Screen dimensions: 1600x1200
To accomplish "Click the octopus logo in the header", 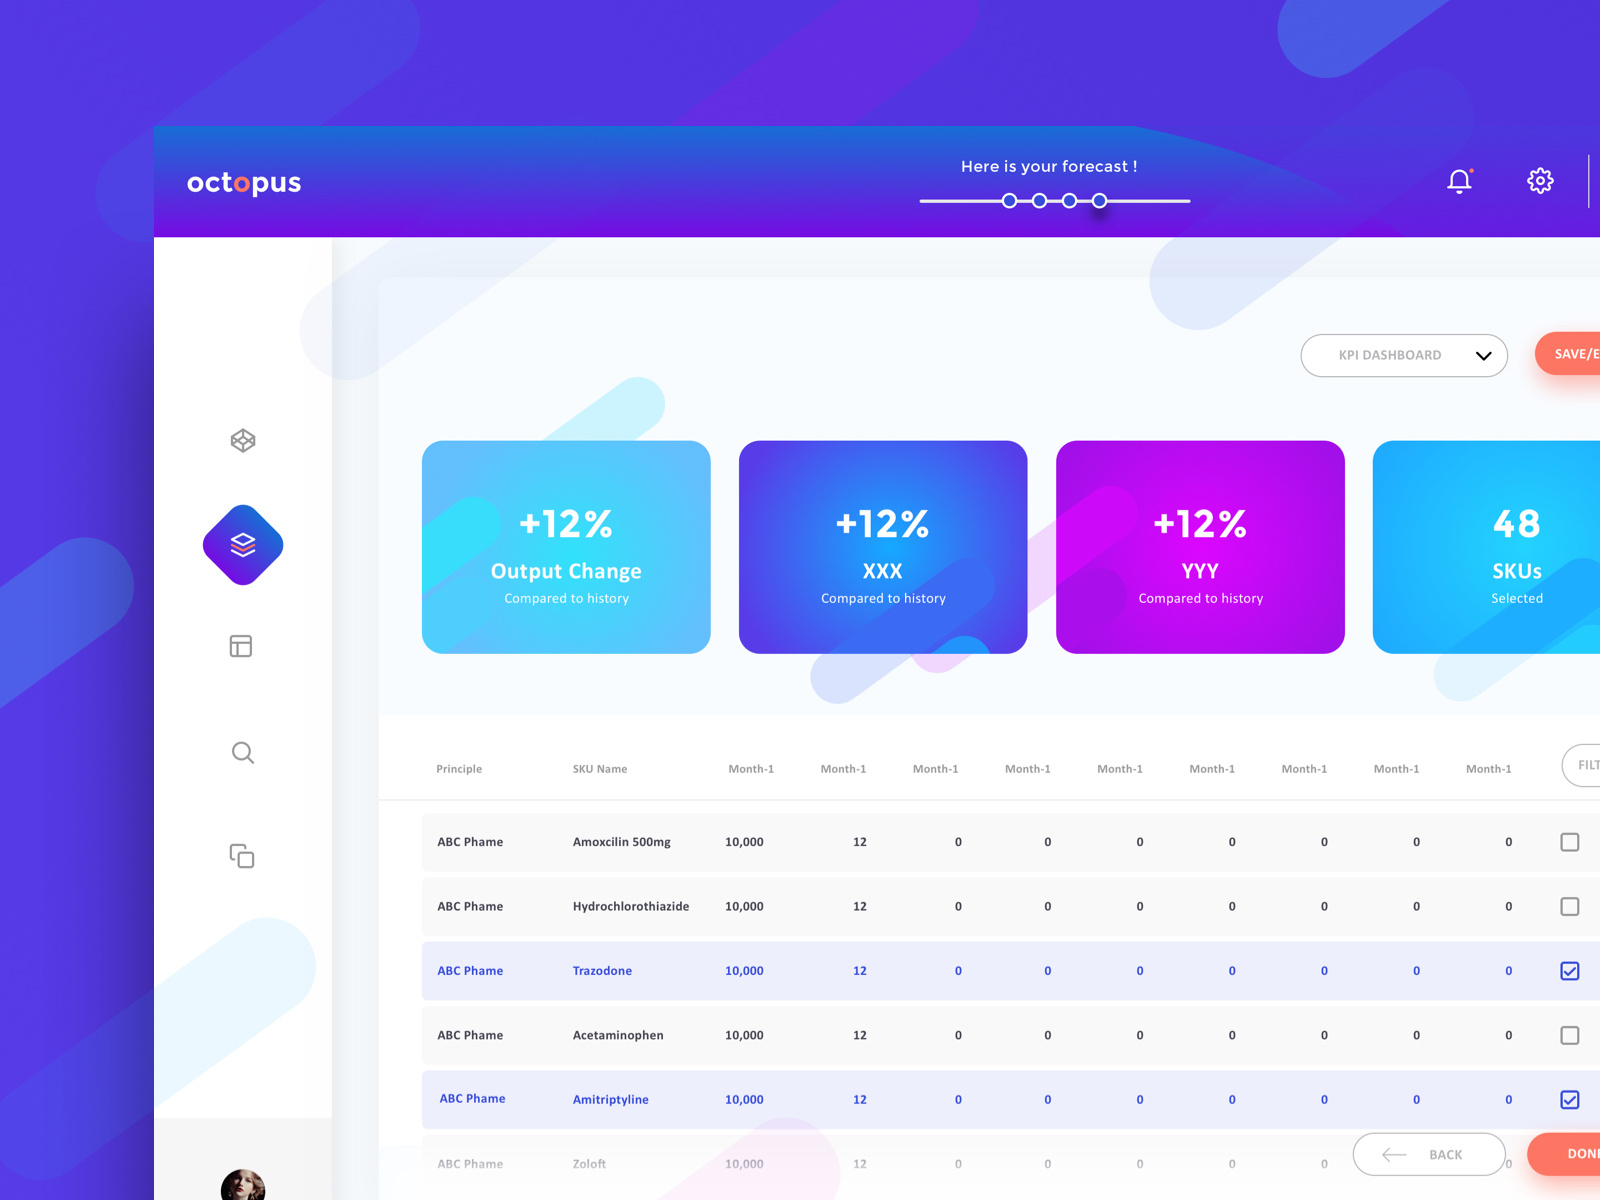I will tap(243, 183).
